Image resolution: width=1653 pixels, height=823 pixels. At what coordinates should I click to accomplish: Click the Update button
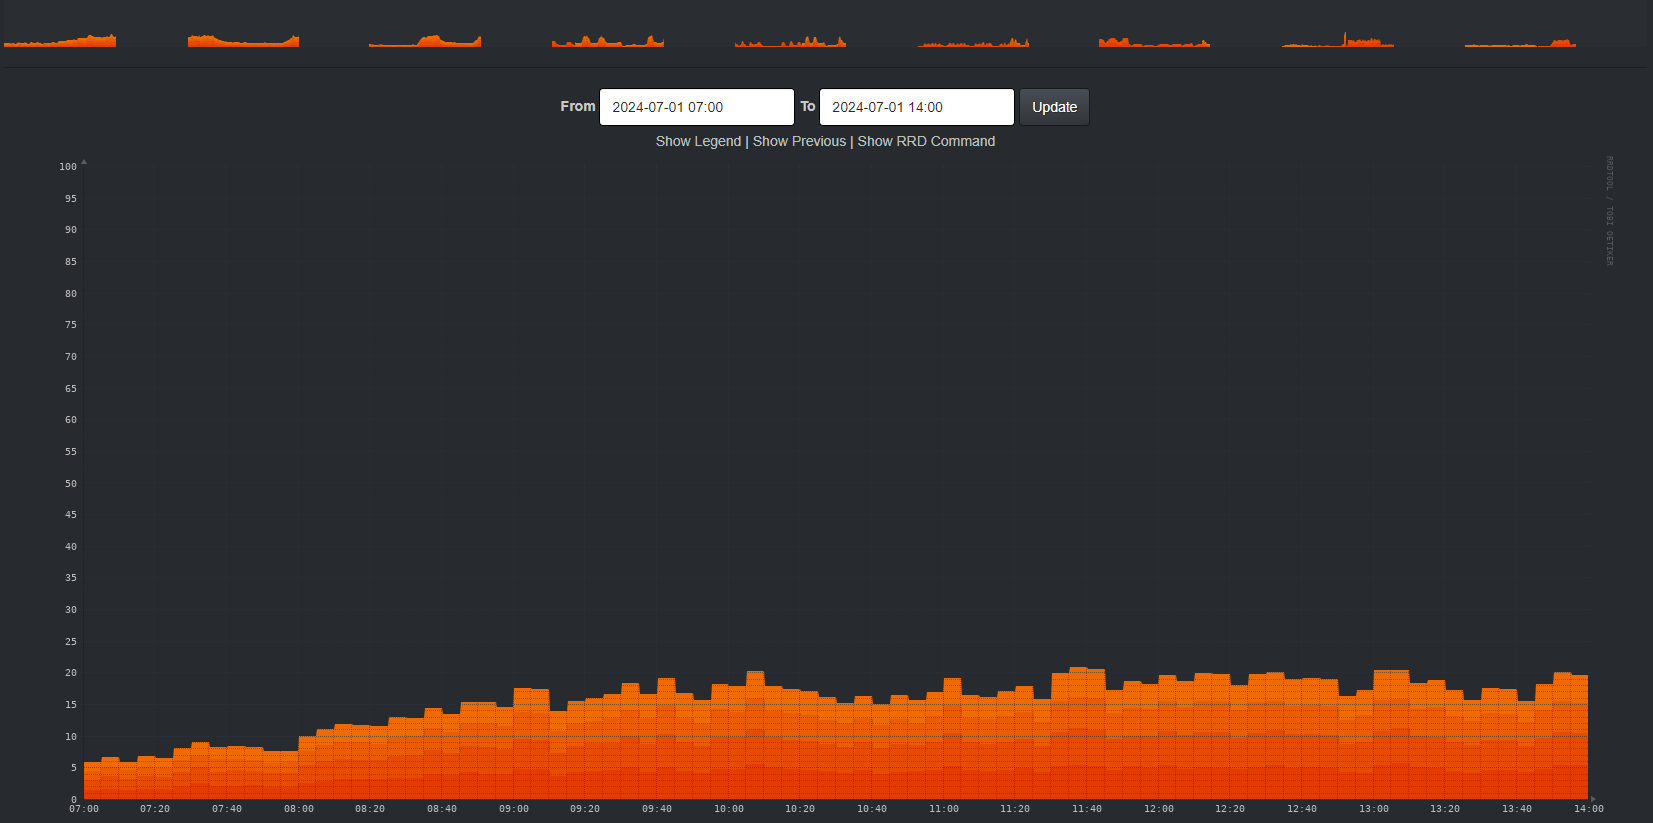(1054, 107)
